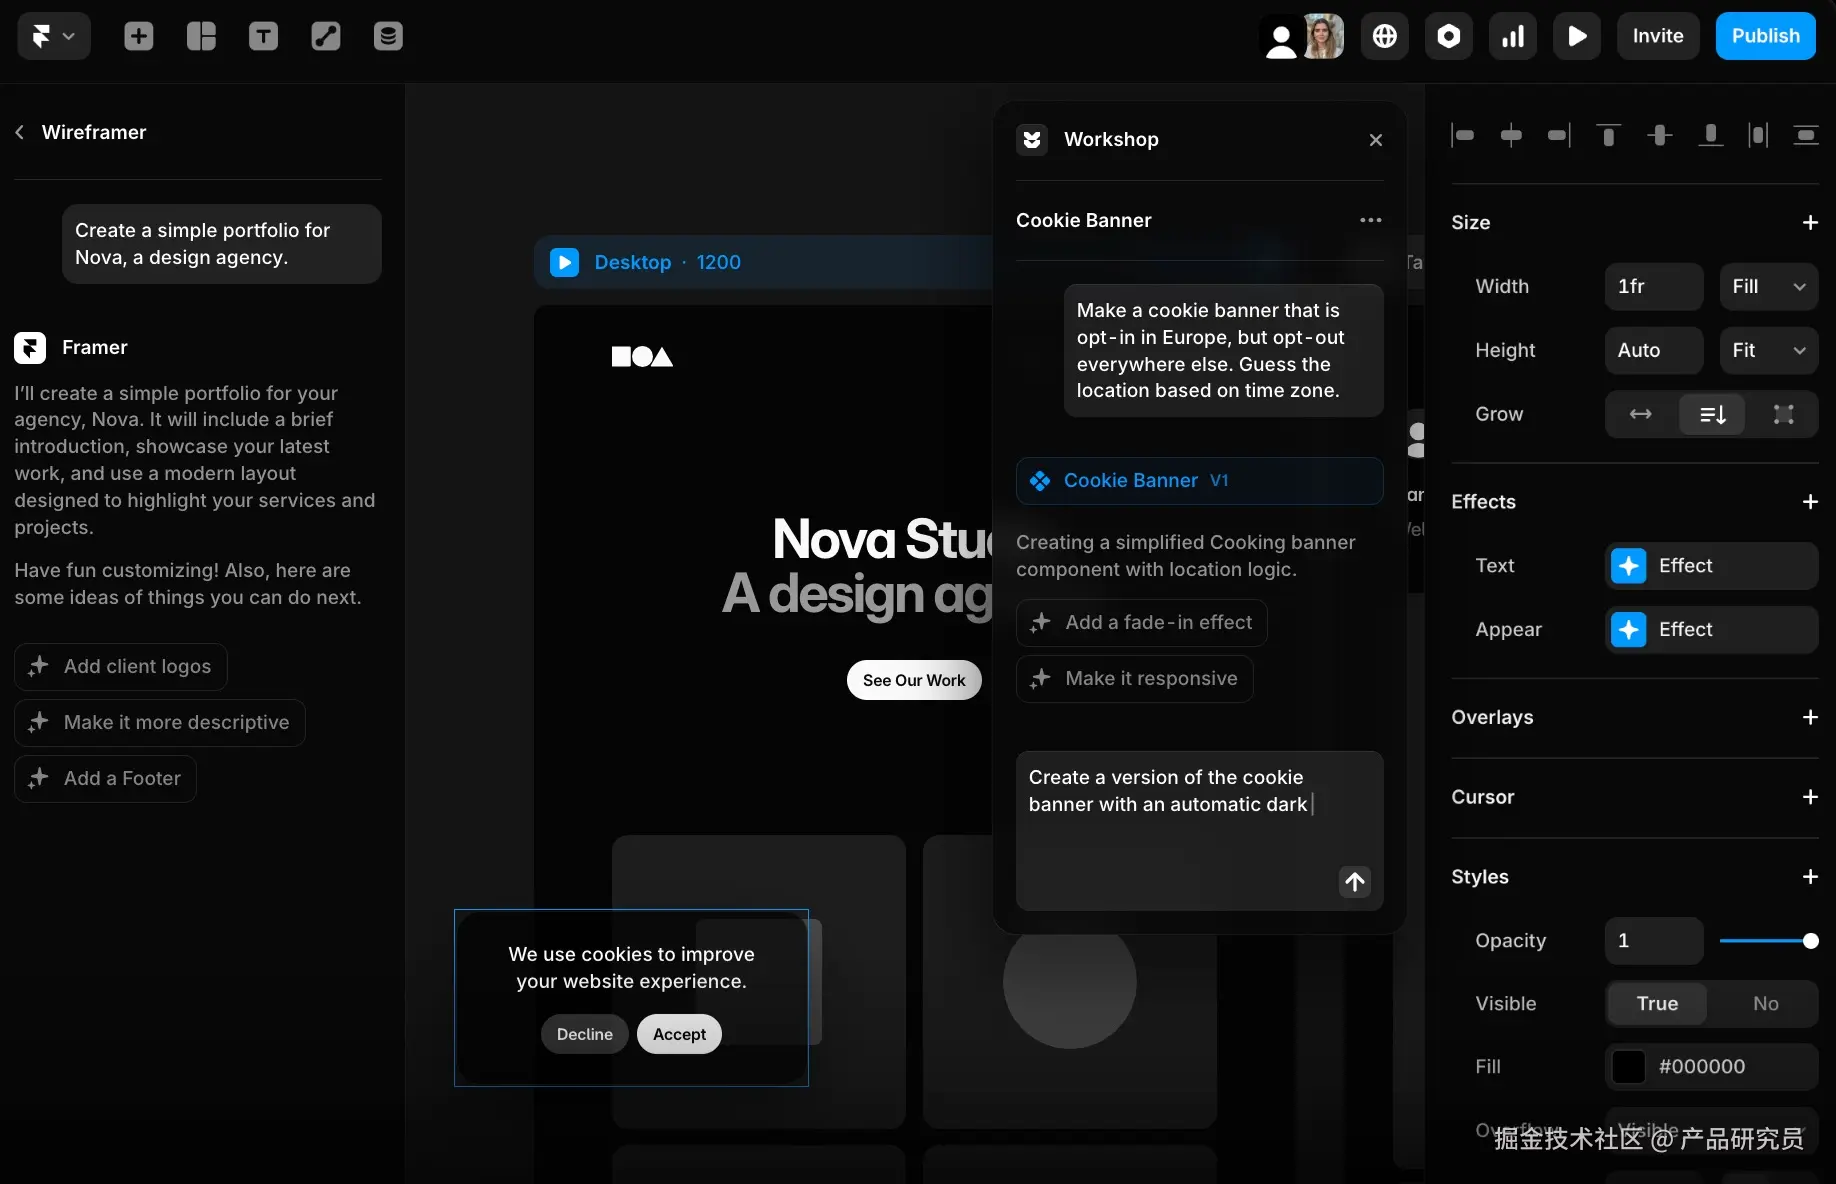Screen dimensions: 1836x1184
Task: Click the Invite button
Action: [1658, 36]
